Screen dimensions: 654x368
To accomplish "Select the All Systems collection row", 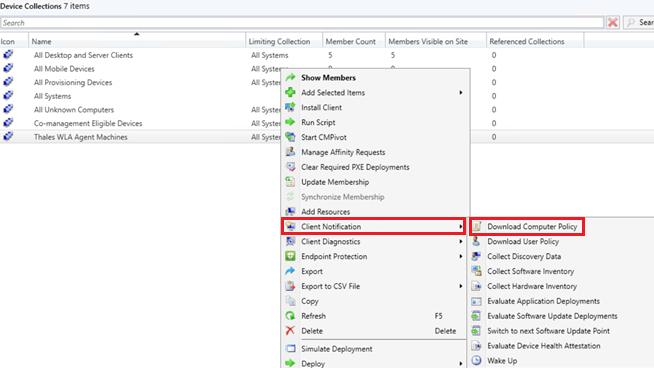I will coord(53,96).
